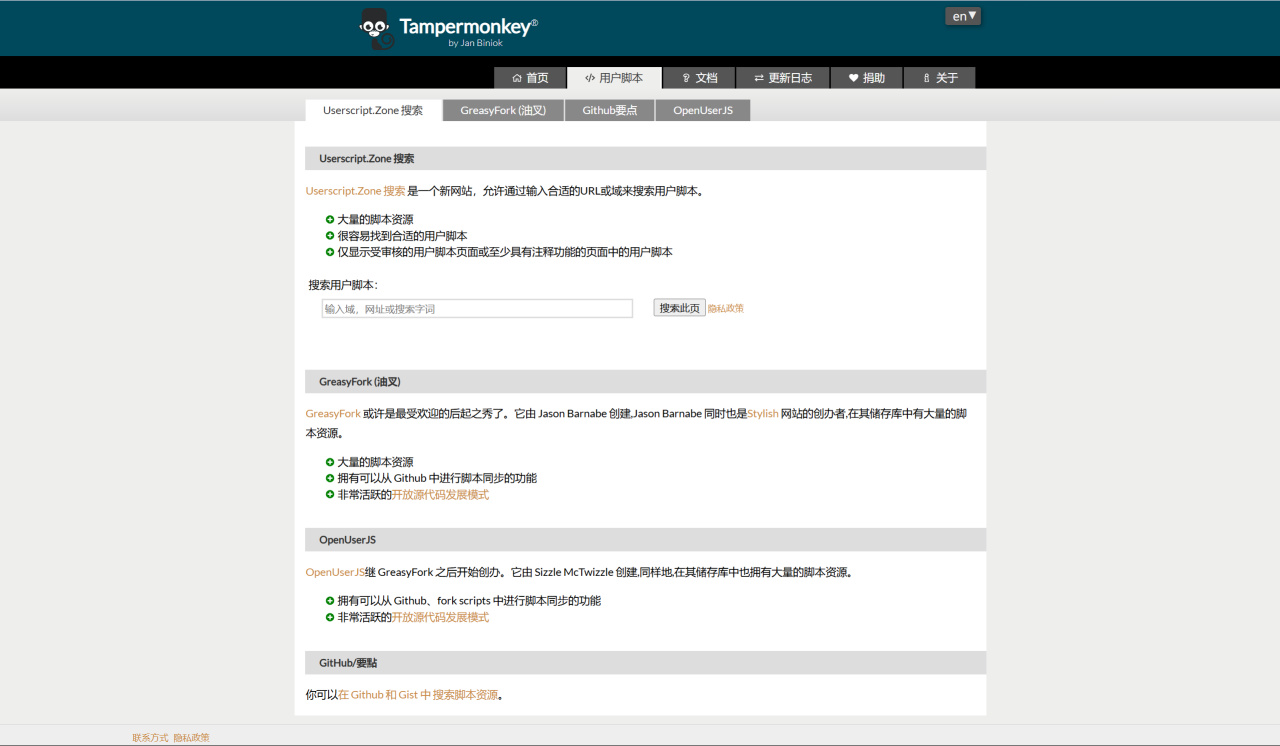1280x746 pixels.
Task: Follow the orange GreasyFork link in the paragraph
Action: 333,414
